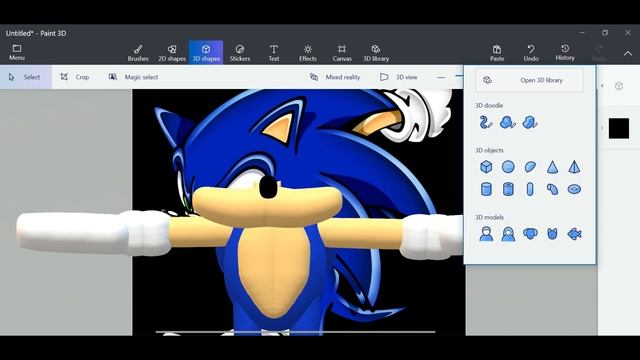Screen dimensions: 640x360
Task: Open the Canvas tab
Action: pyautogui.click(x=342, y=53)
